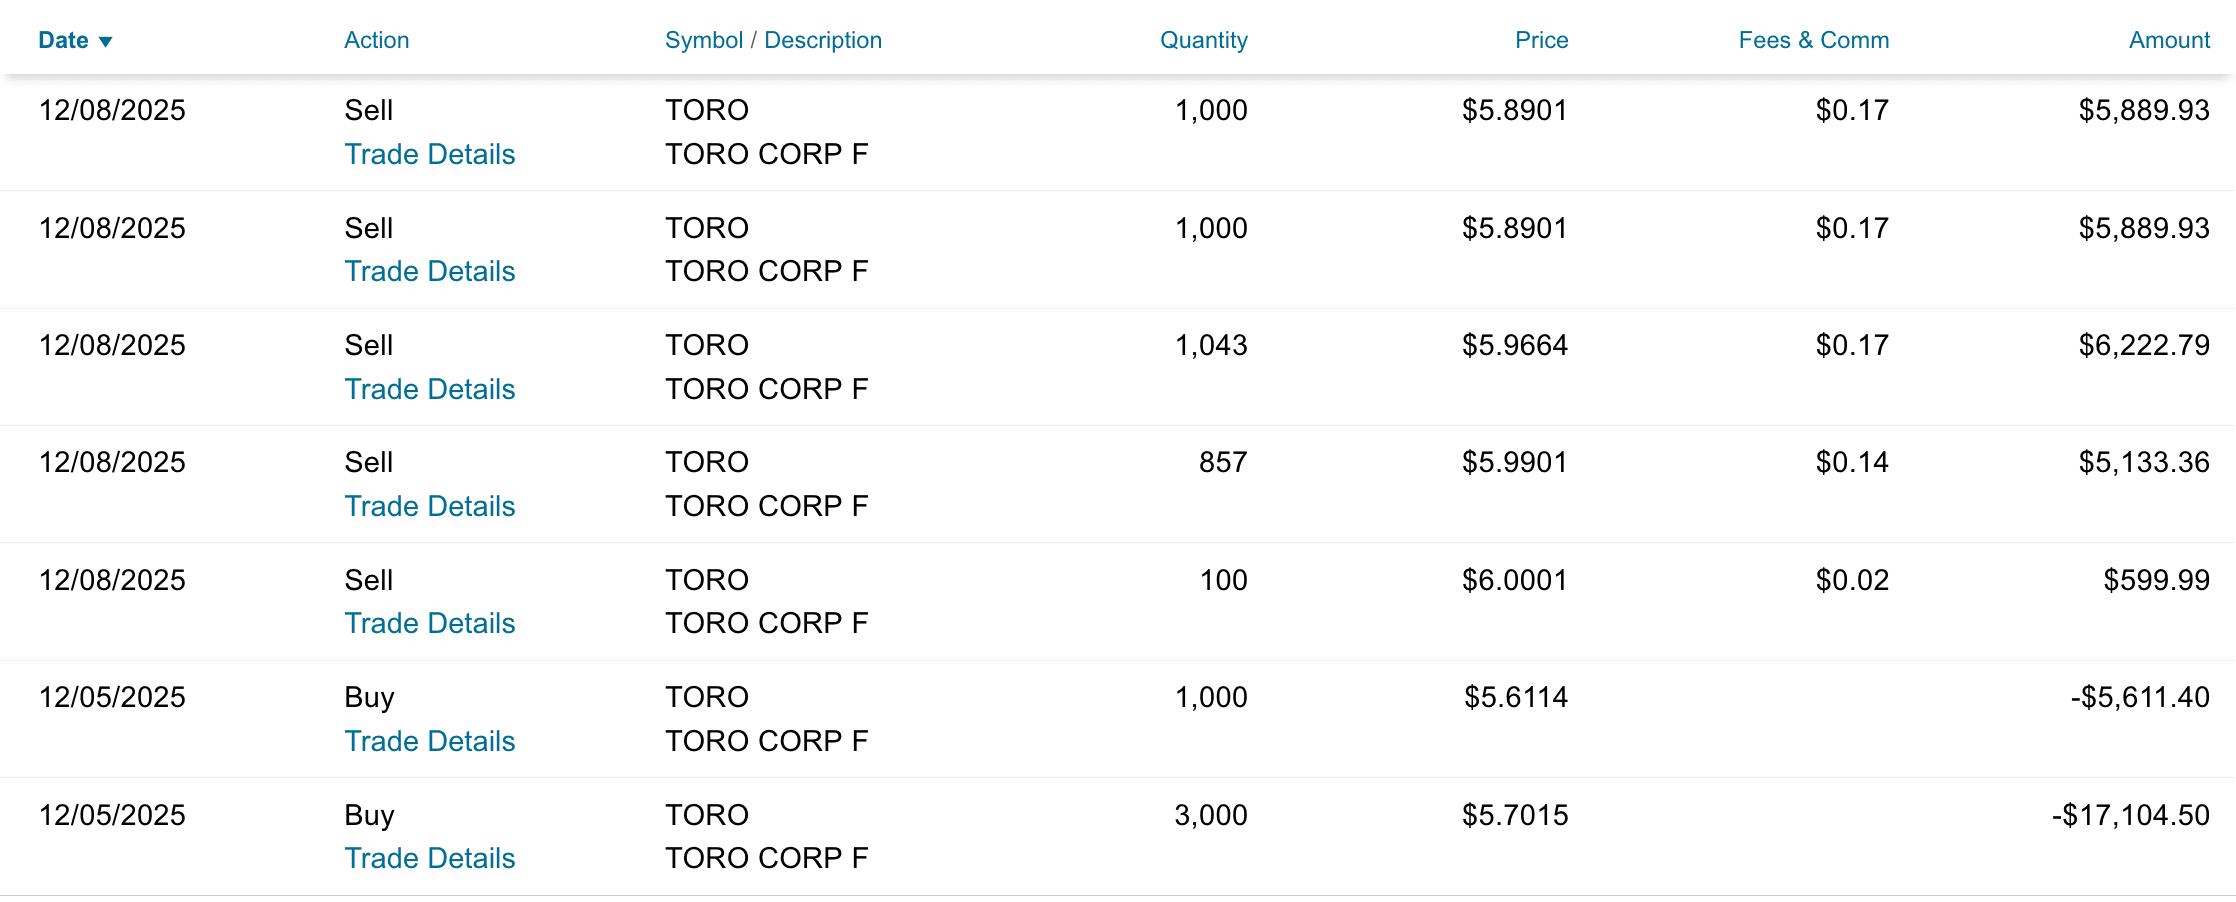Click TORO symbol in the 857-share row
Image resolution: width=2236 pixels, height=902 pixels.
click(706, 463)
